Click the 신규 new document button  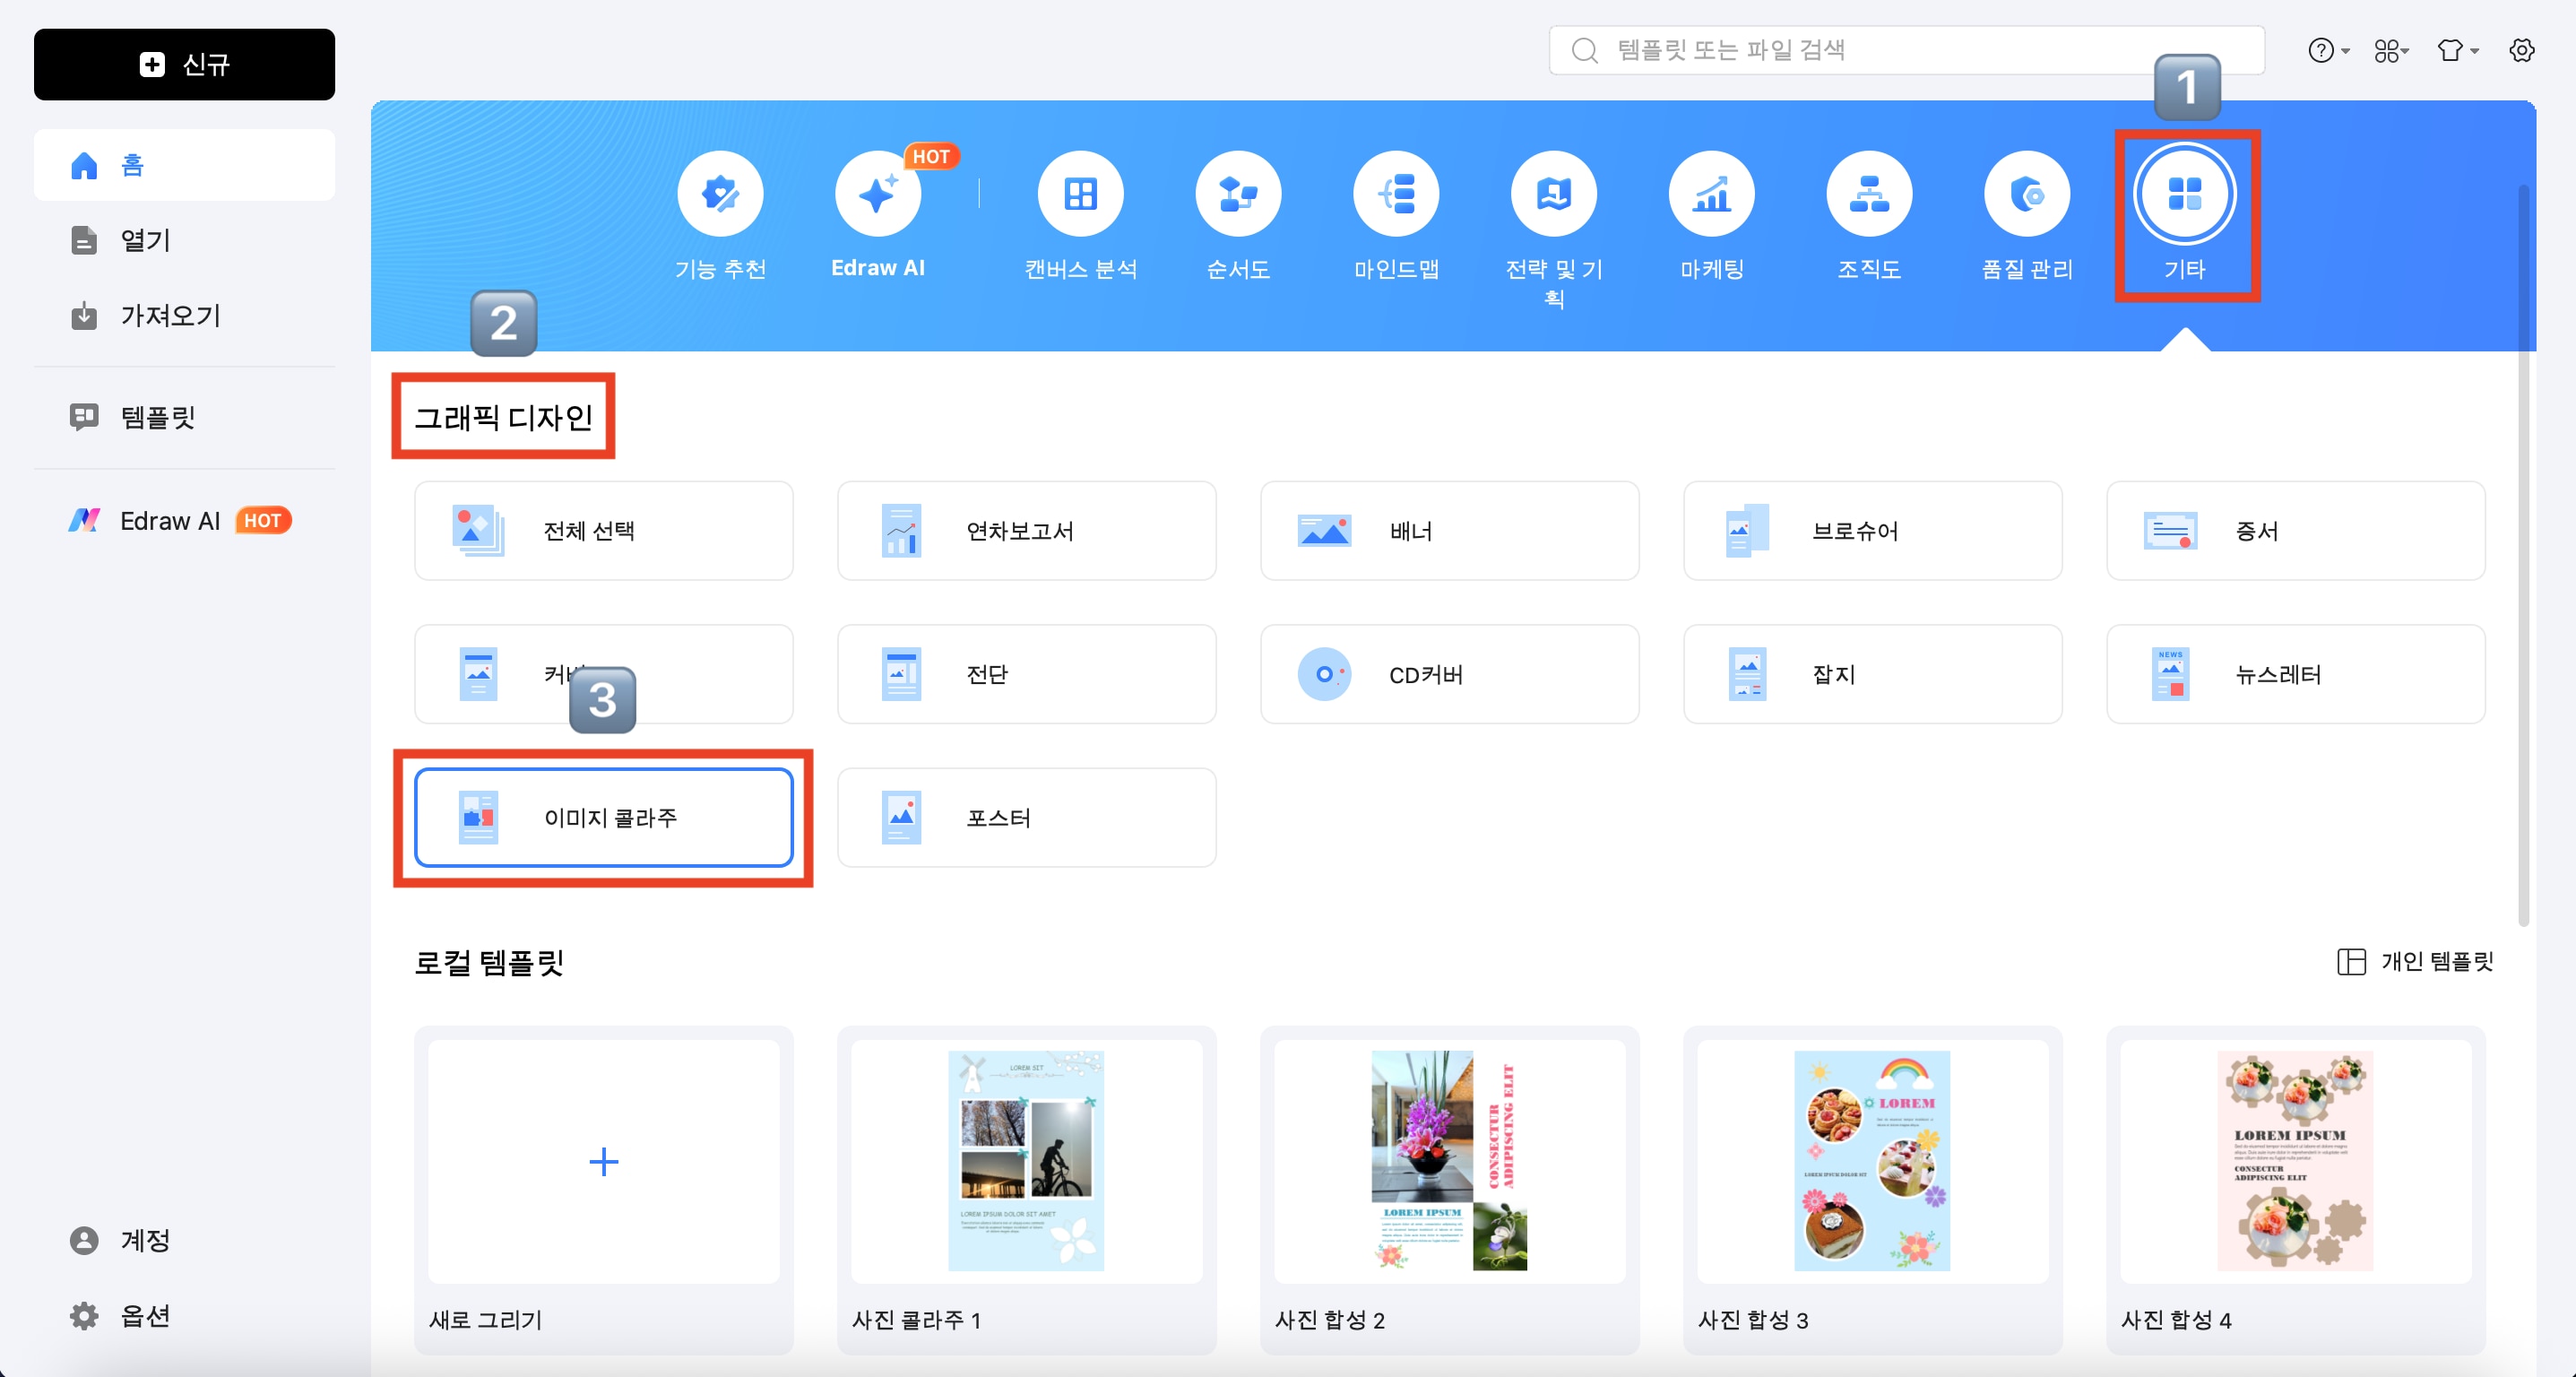point(184,64)
